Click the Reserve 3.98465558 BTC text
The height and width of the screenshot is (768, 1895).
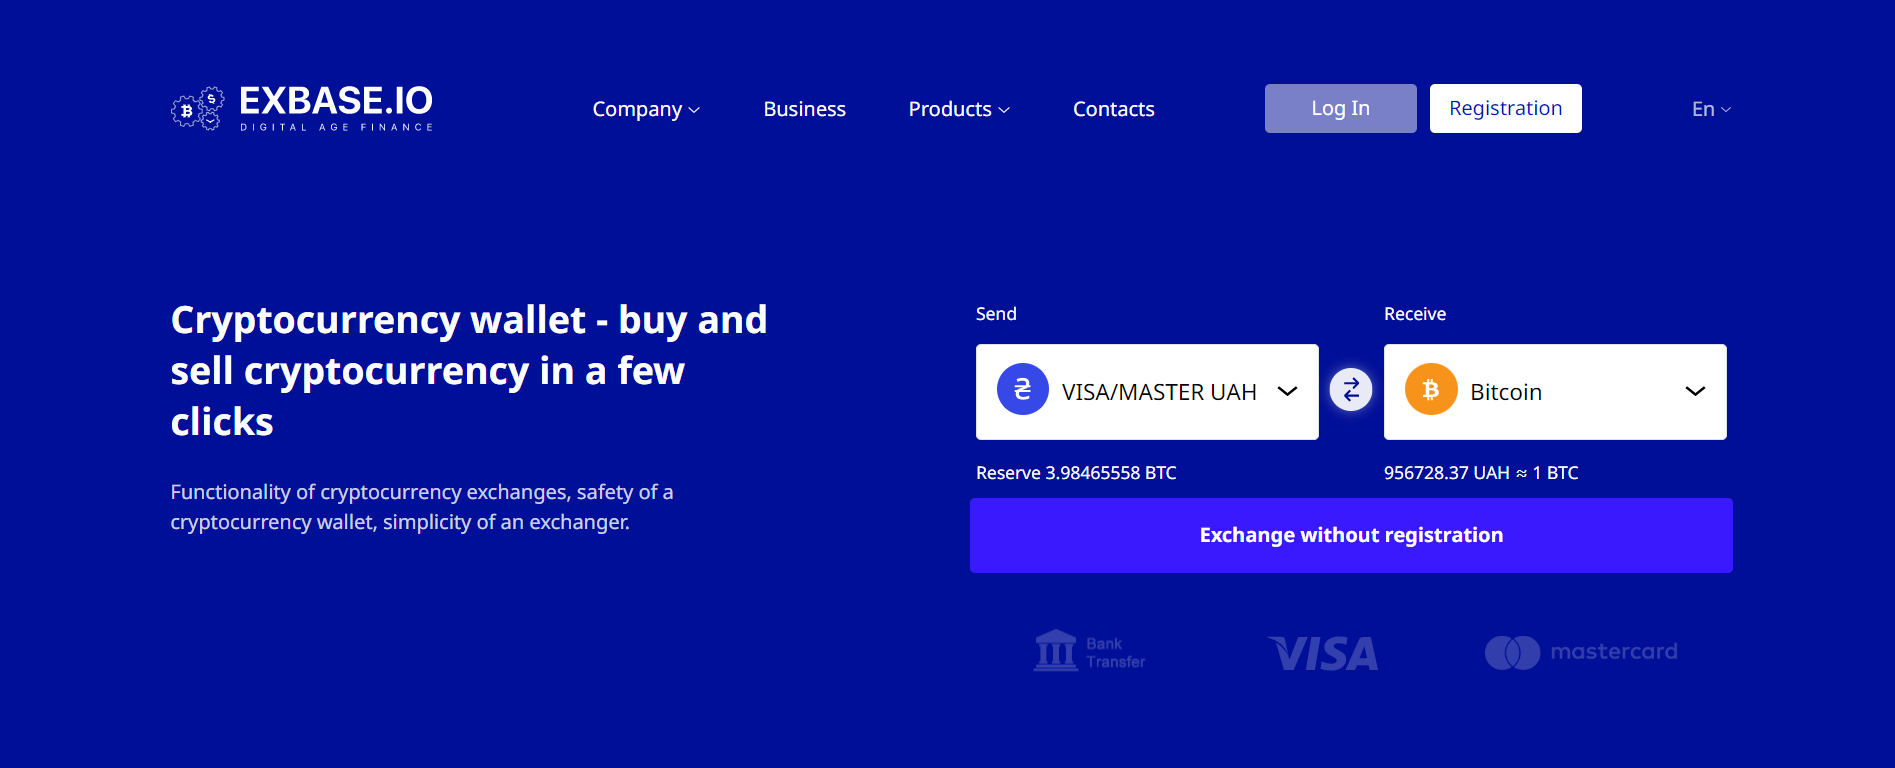pos(1076,473)
